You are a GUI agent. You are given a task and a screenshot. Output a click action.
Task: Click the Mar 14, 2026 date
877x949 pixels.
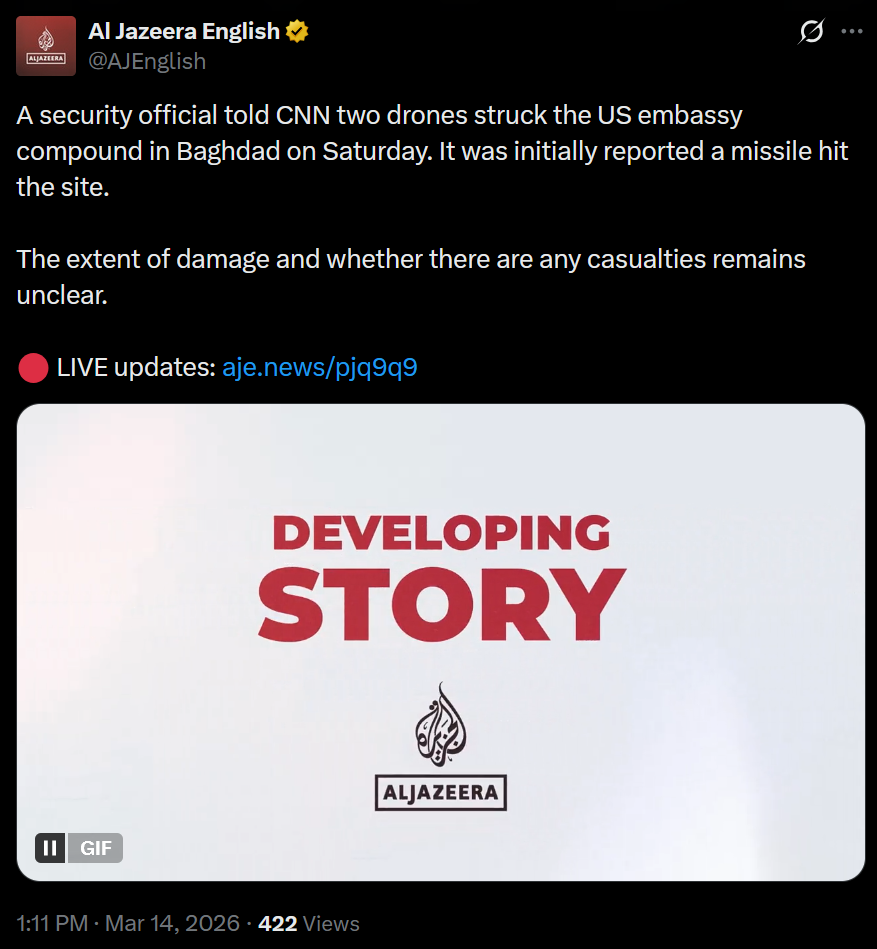click(x=172, y=924)
